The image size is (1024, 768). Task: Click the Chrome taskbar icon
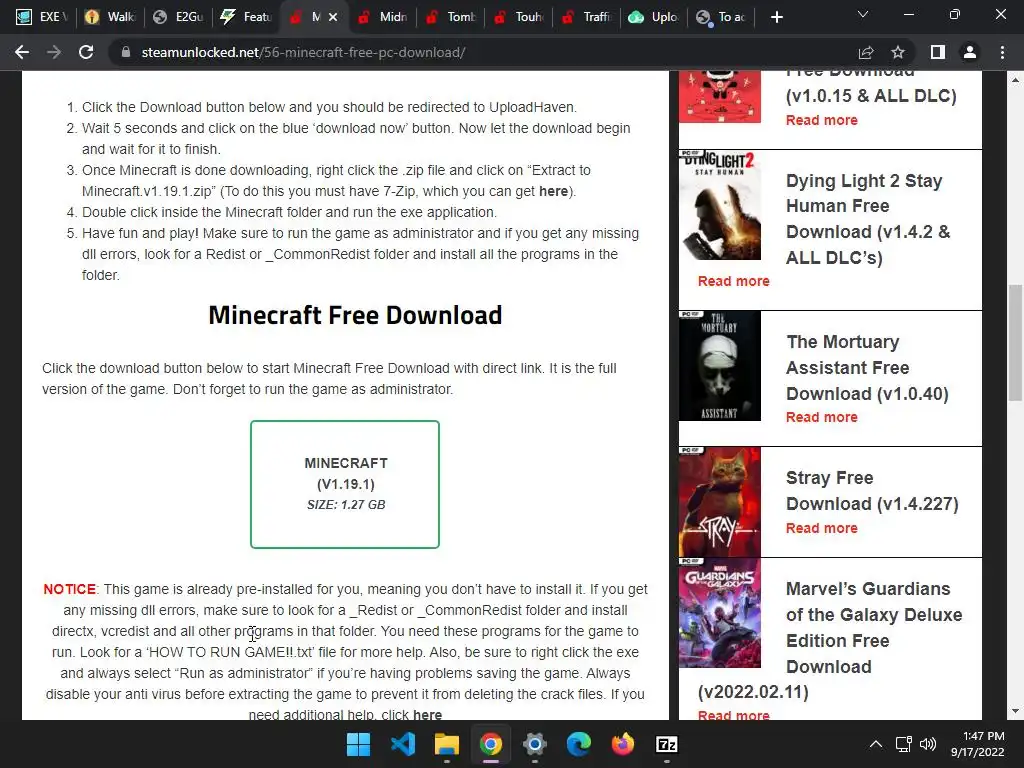pos(490,744)
